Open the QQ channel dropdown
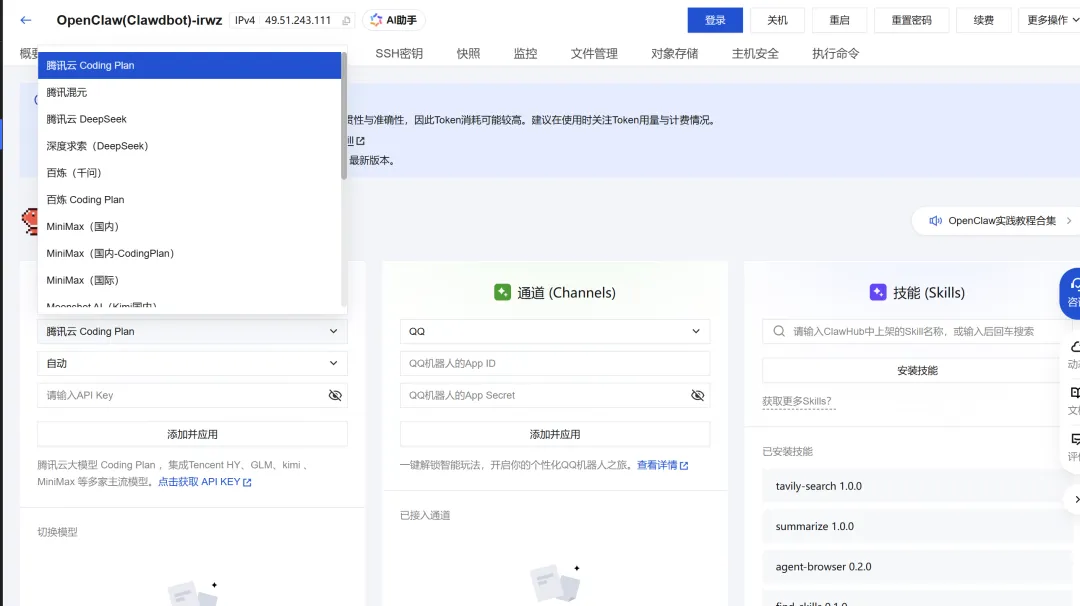 (554, 331)
